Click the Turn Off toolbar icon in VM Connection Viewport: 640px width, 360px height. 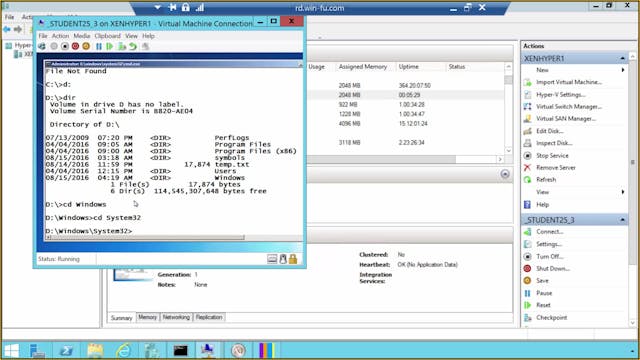[64, 47]
